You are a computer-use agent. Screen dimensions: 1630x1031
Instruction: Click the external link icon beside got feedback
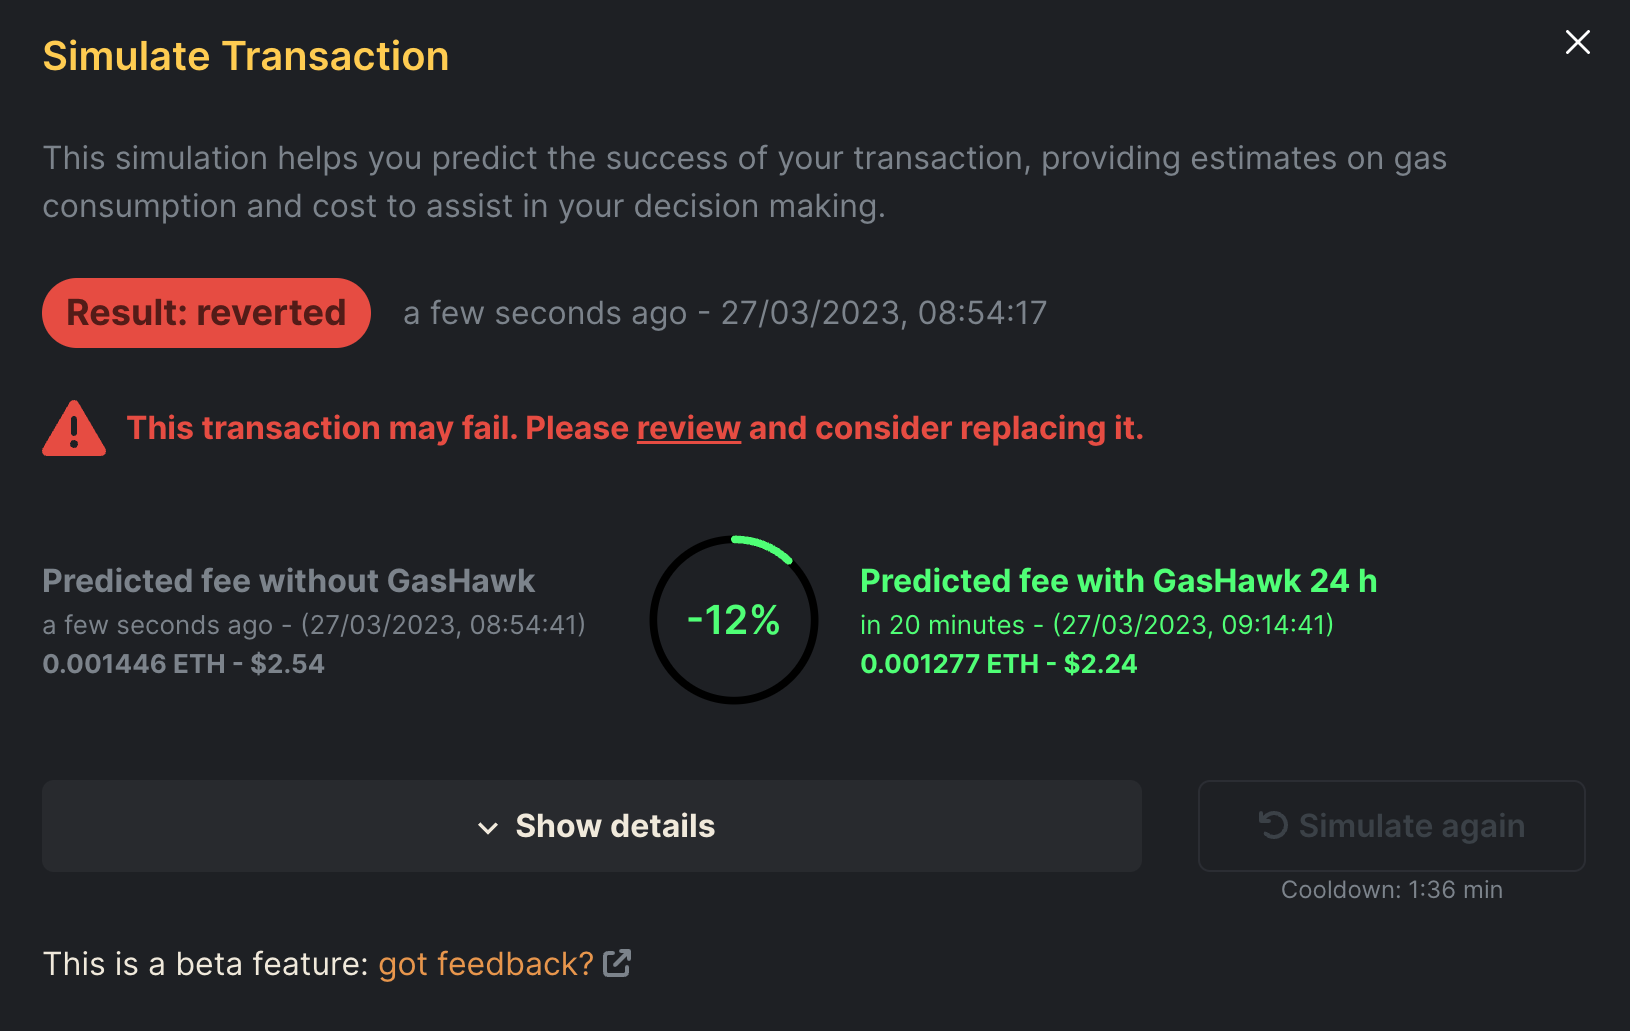(x=618, y=963)
